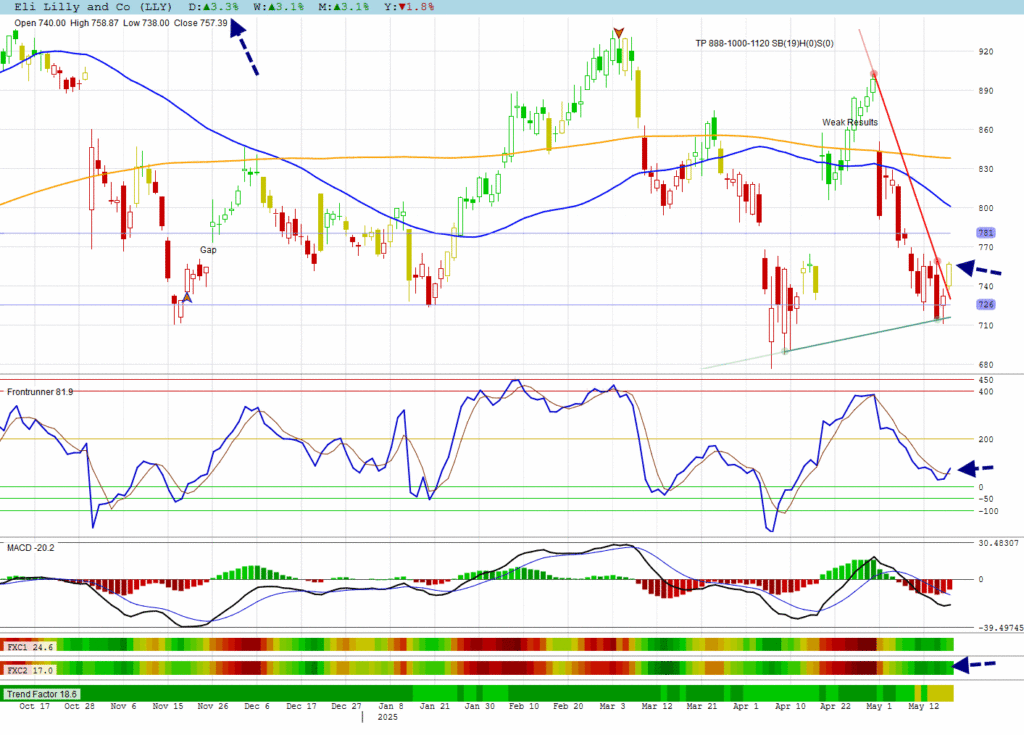Click the Weak Results annotation

850,122
